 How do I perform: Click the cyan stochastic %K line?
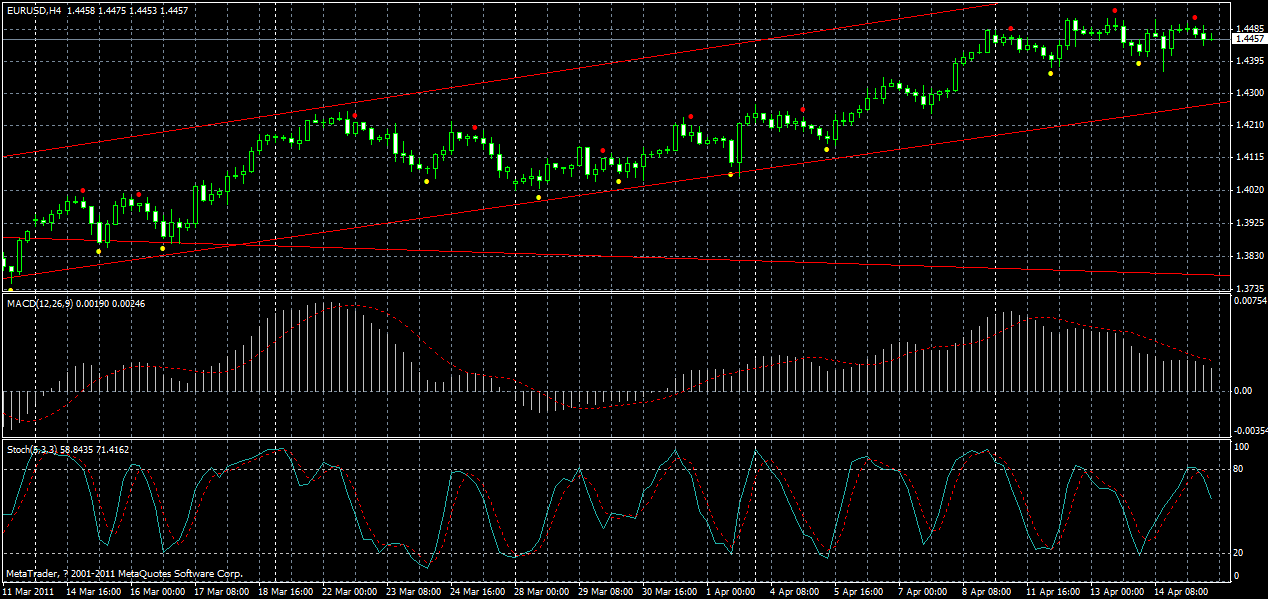[x=460, y=470]
